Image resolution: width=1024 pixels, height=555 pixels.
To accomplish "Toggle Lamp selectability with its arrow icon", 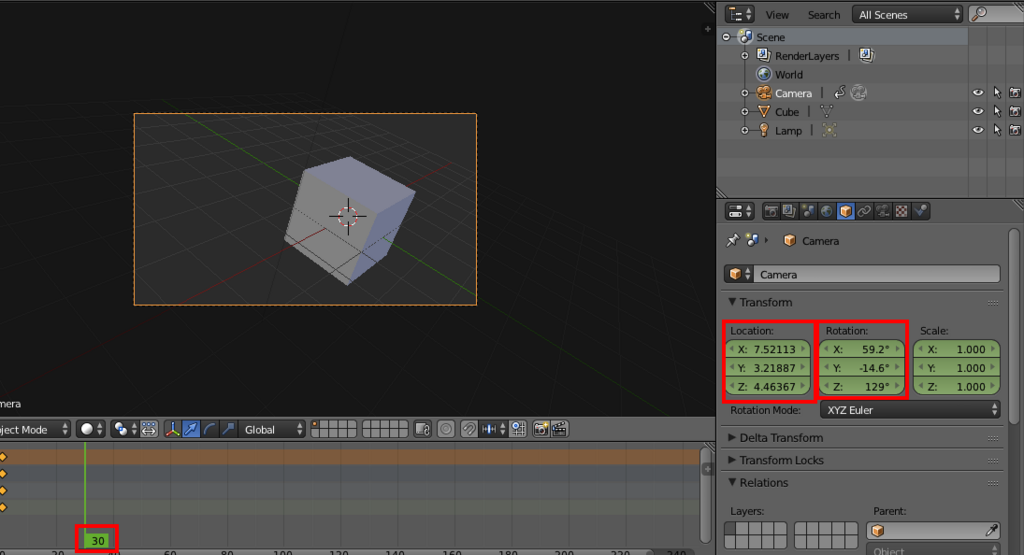I will coord(997,131).
